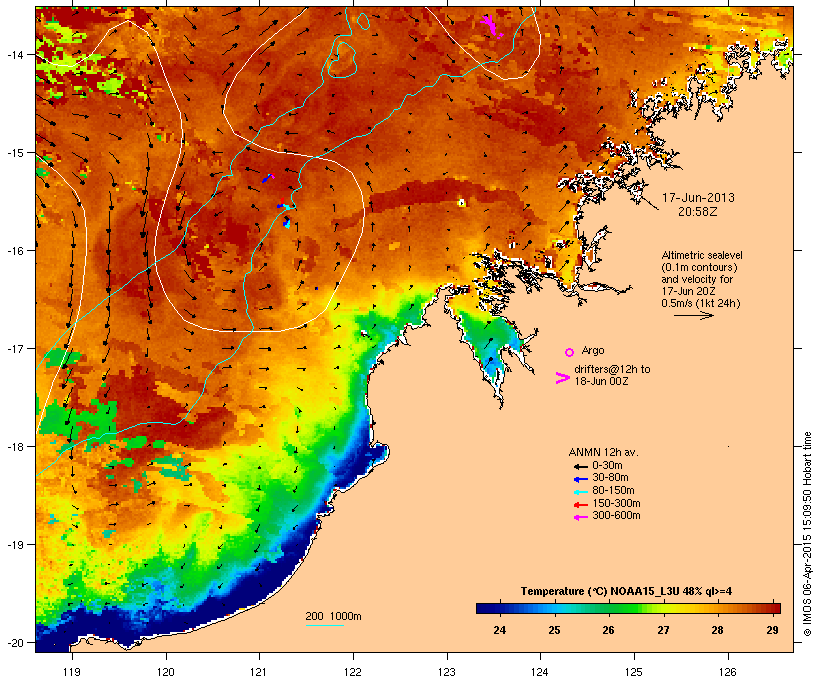Click the longitude axis label '120'
The width and height of the screenshot is (820, 680).
click(166, 672)
